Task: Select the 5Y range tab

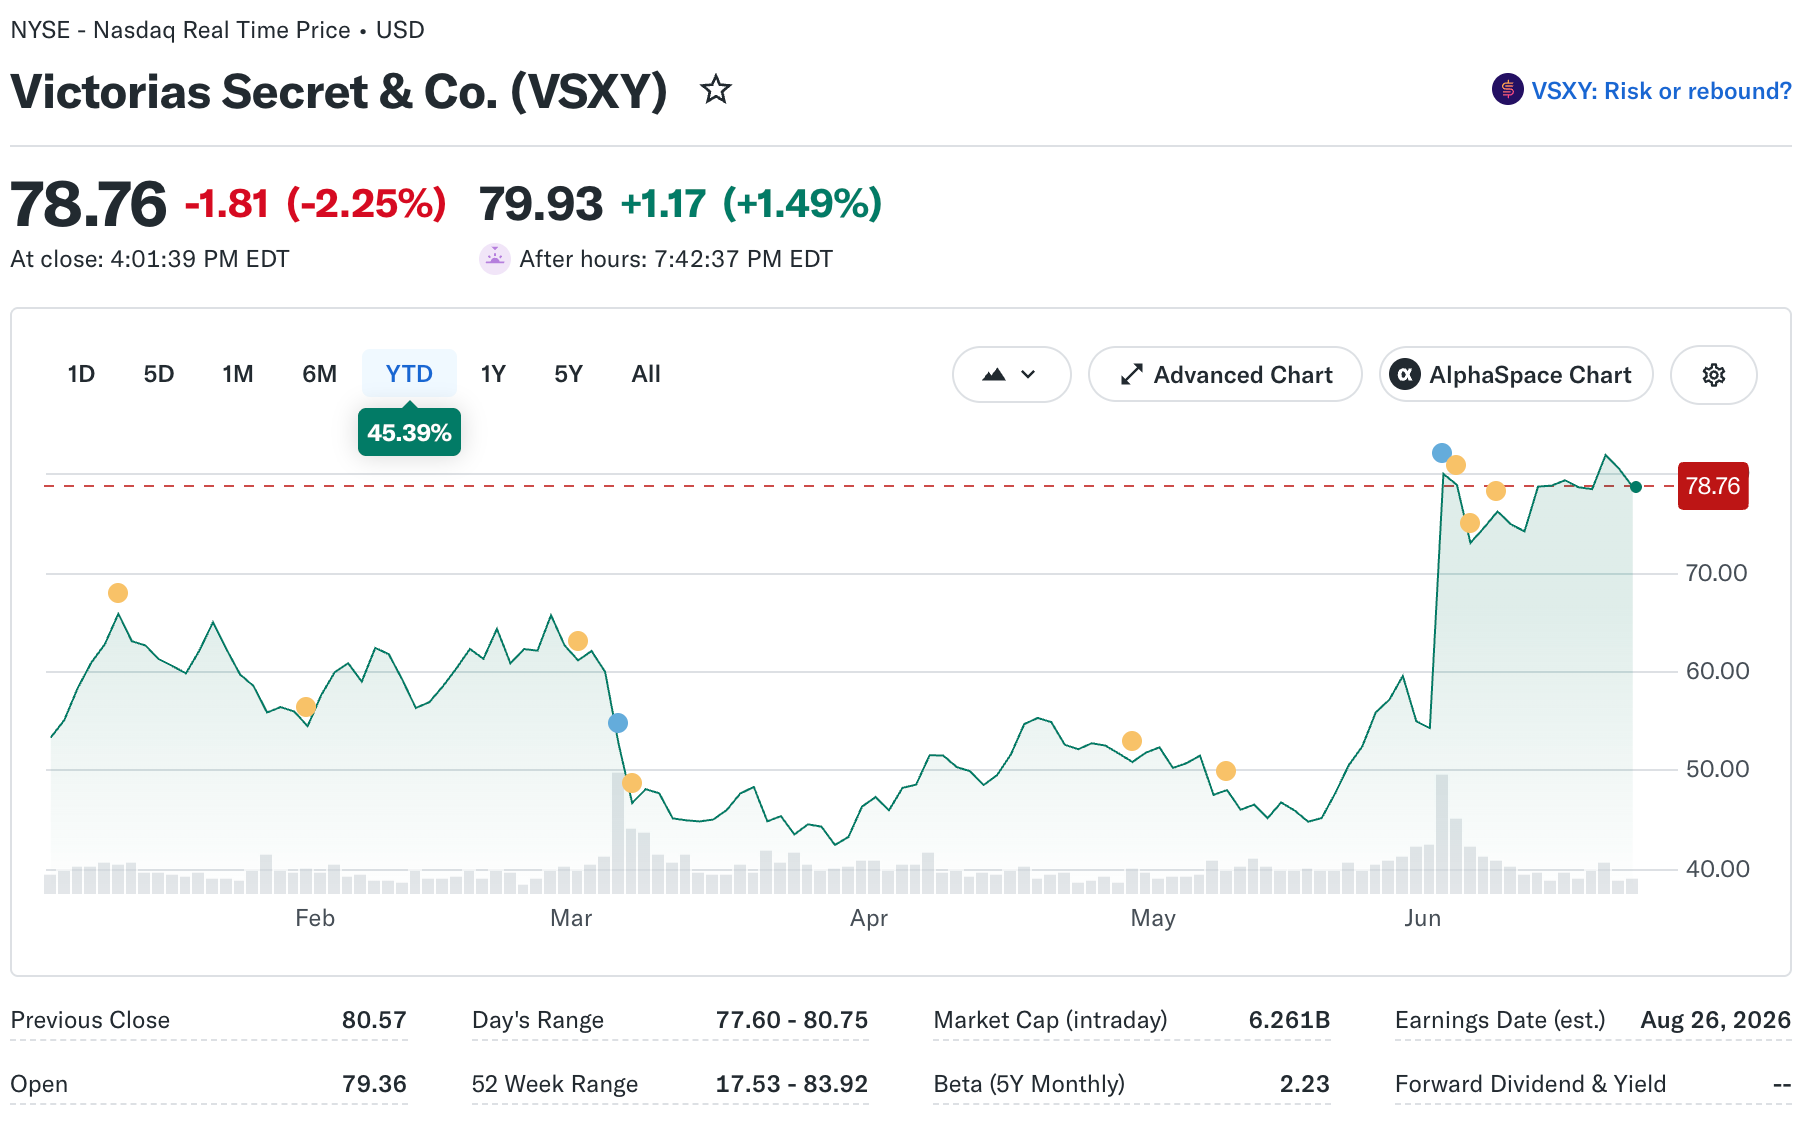Action: point(568,374)
